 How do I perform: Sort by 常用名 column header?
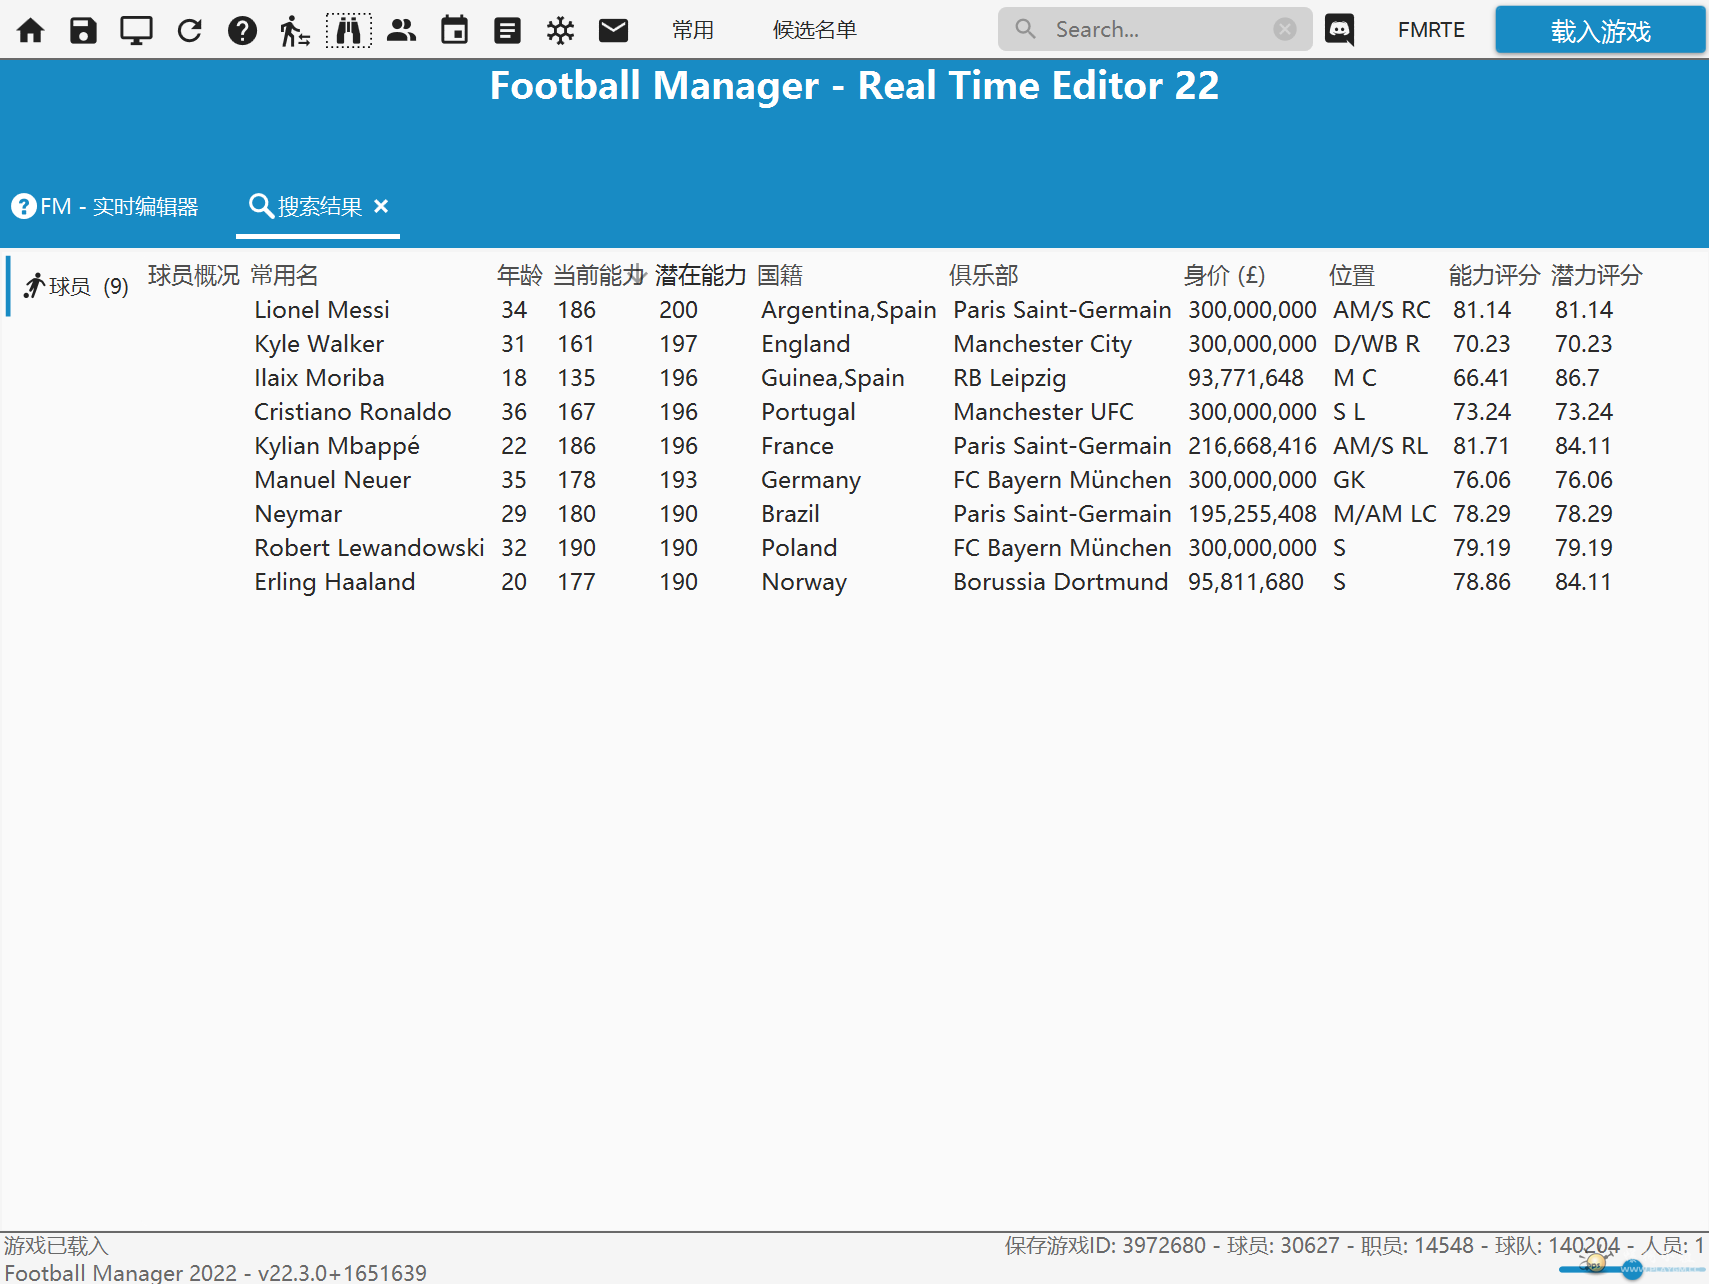(x=284, y=275)
